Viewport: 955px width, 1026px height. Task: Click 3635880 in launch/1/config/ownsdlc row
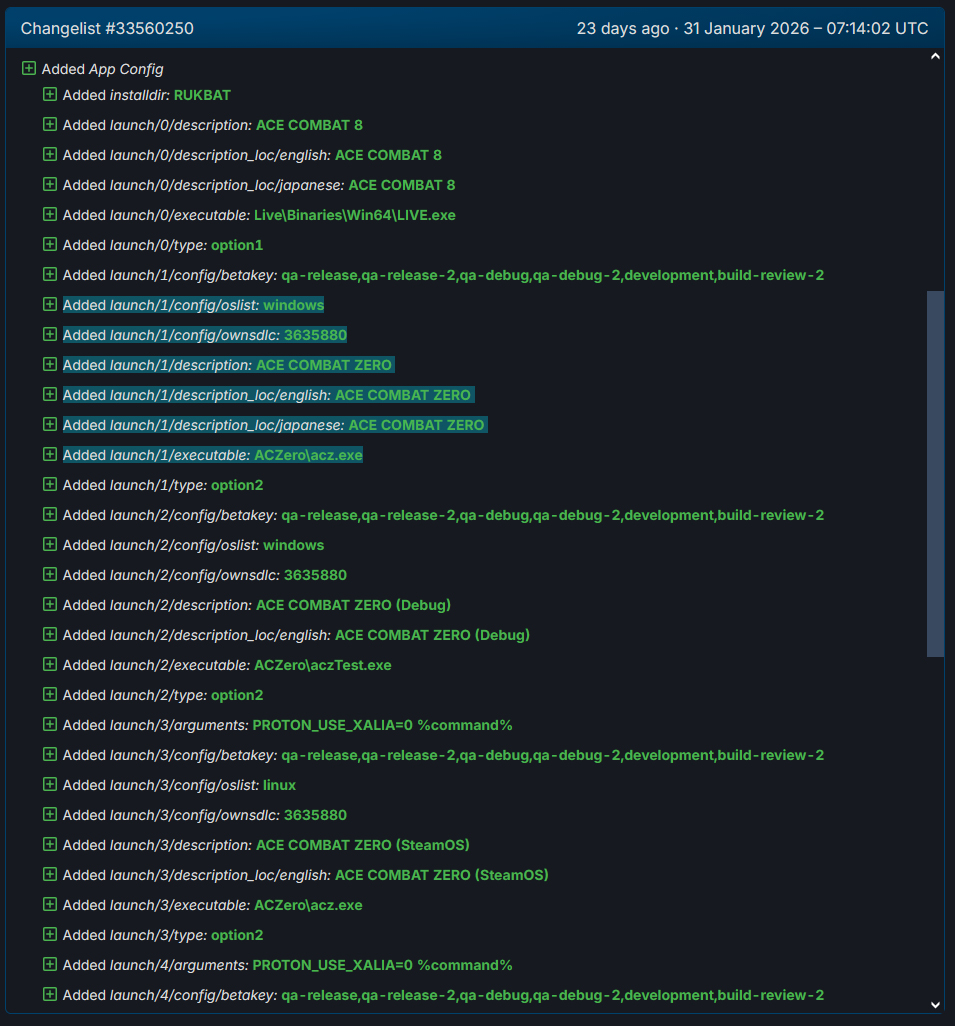pos(315,335)
